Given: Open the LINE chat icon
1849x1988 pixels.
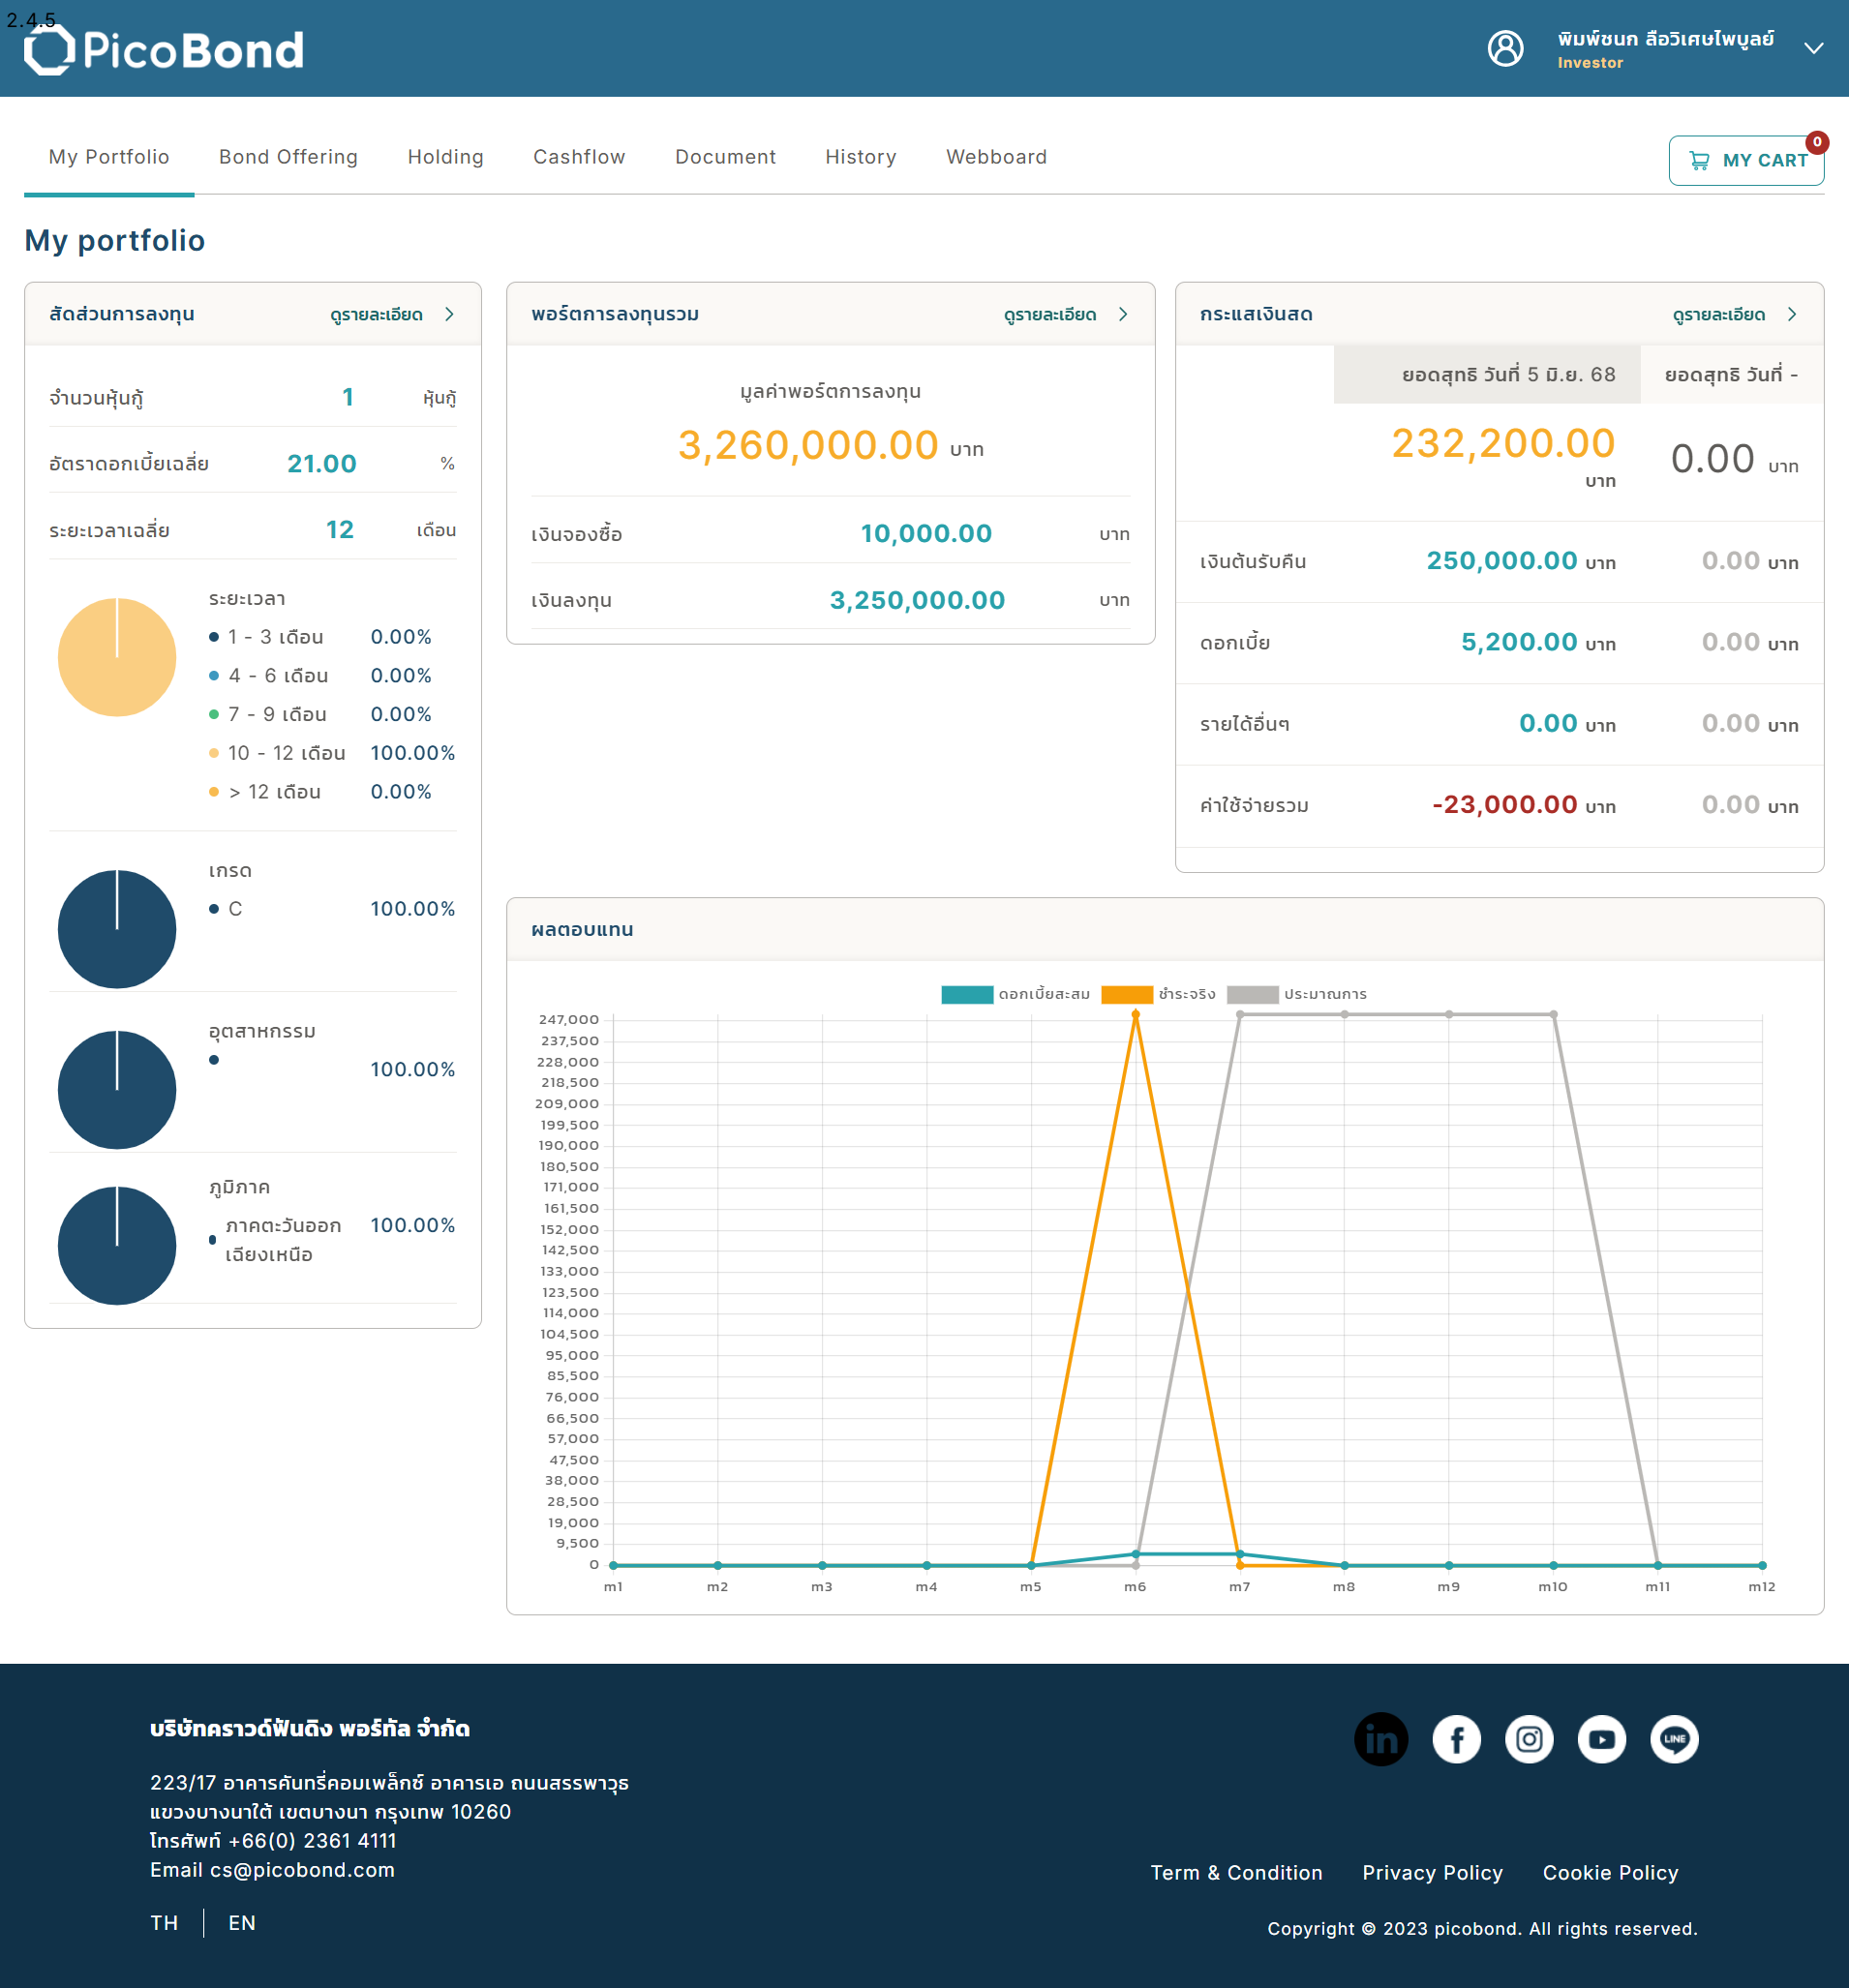Looking at the screenshot, I should pos(1674,1739).
